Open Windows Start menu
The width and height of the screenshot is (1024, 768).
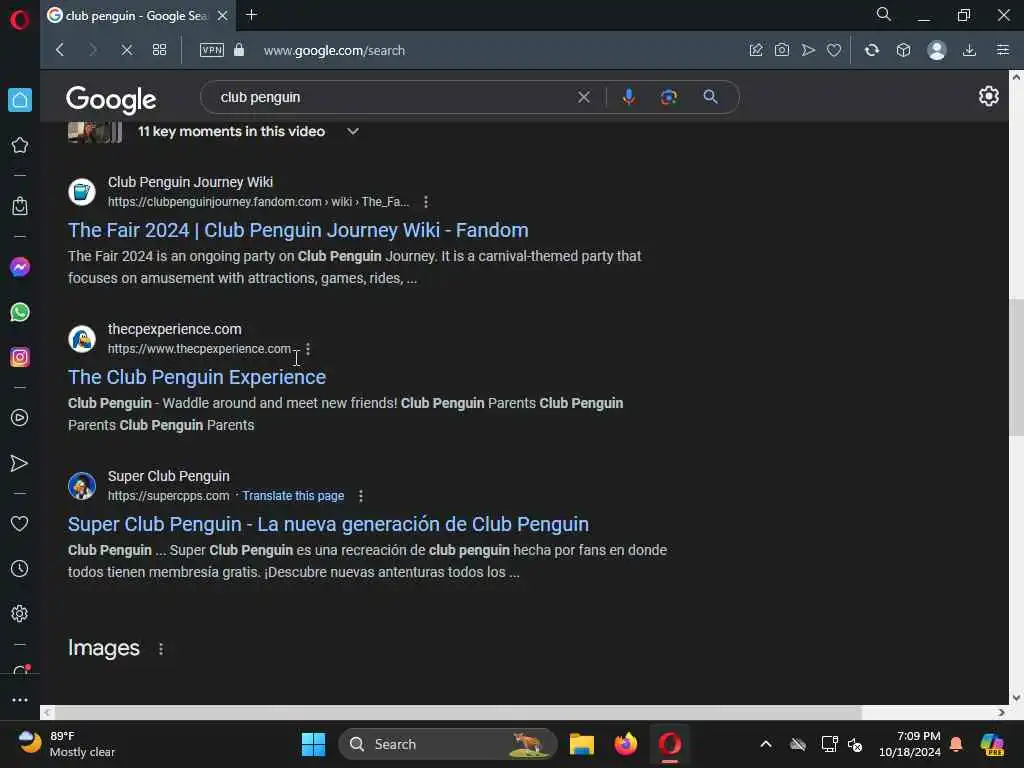point(313,744)
